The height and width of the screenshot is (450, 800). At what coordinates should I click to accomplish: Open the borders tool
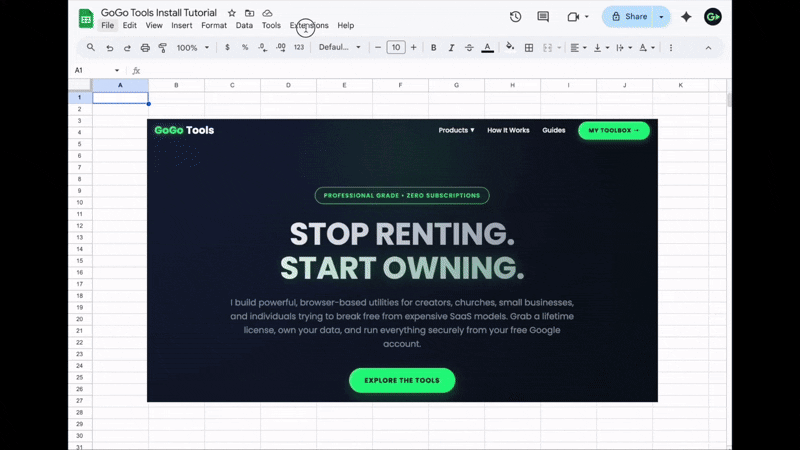[x=529, y=47]
